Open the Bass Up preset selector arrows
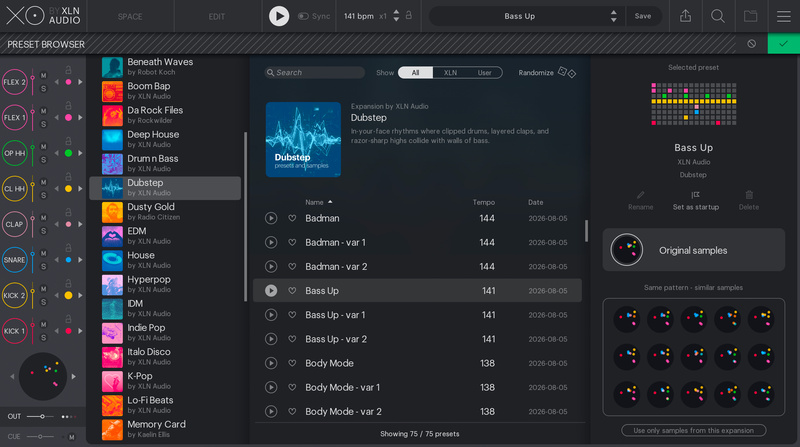 pyautogui.click(x=614, y=16)
